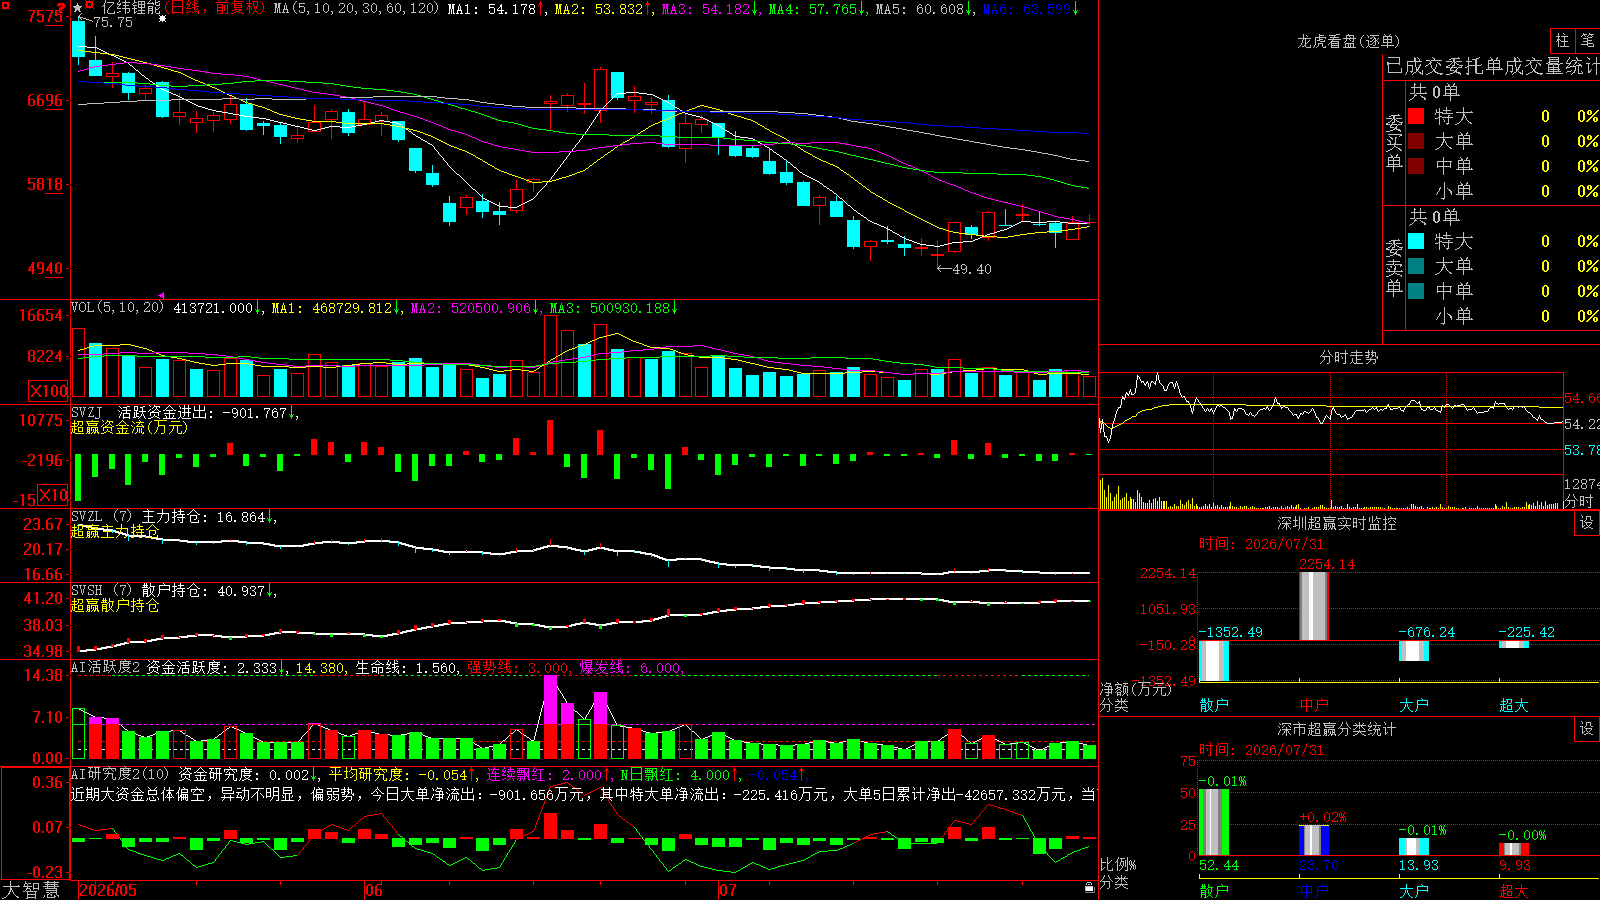Click the cyan 特大 swatch under 委卖单
This screenshot has height=900, width=1600.
1416,241
